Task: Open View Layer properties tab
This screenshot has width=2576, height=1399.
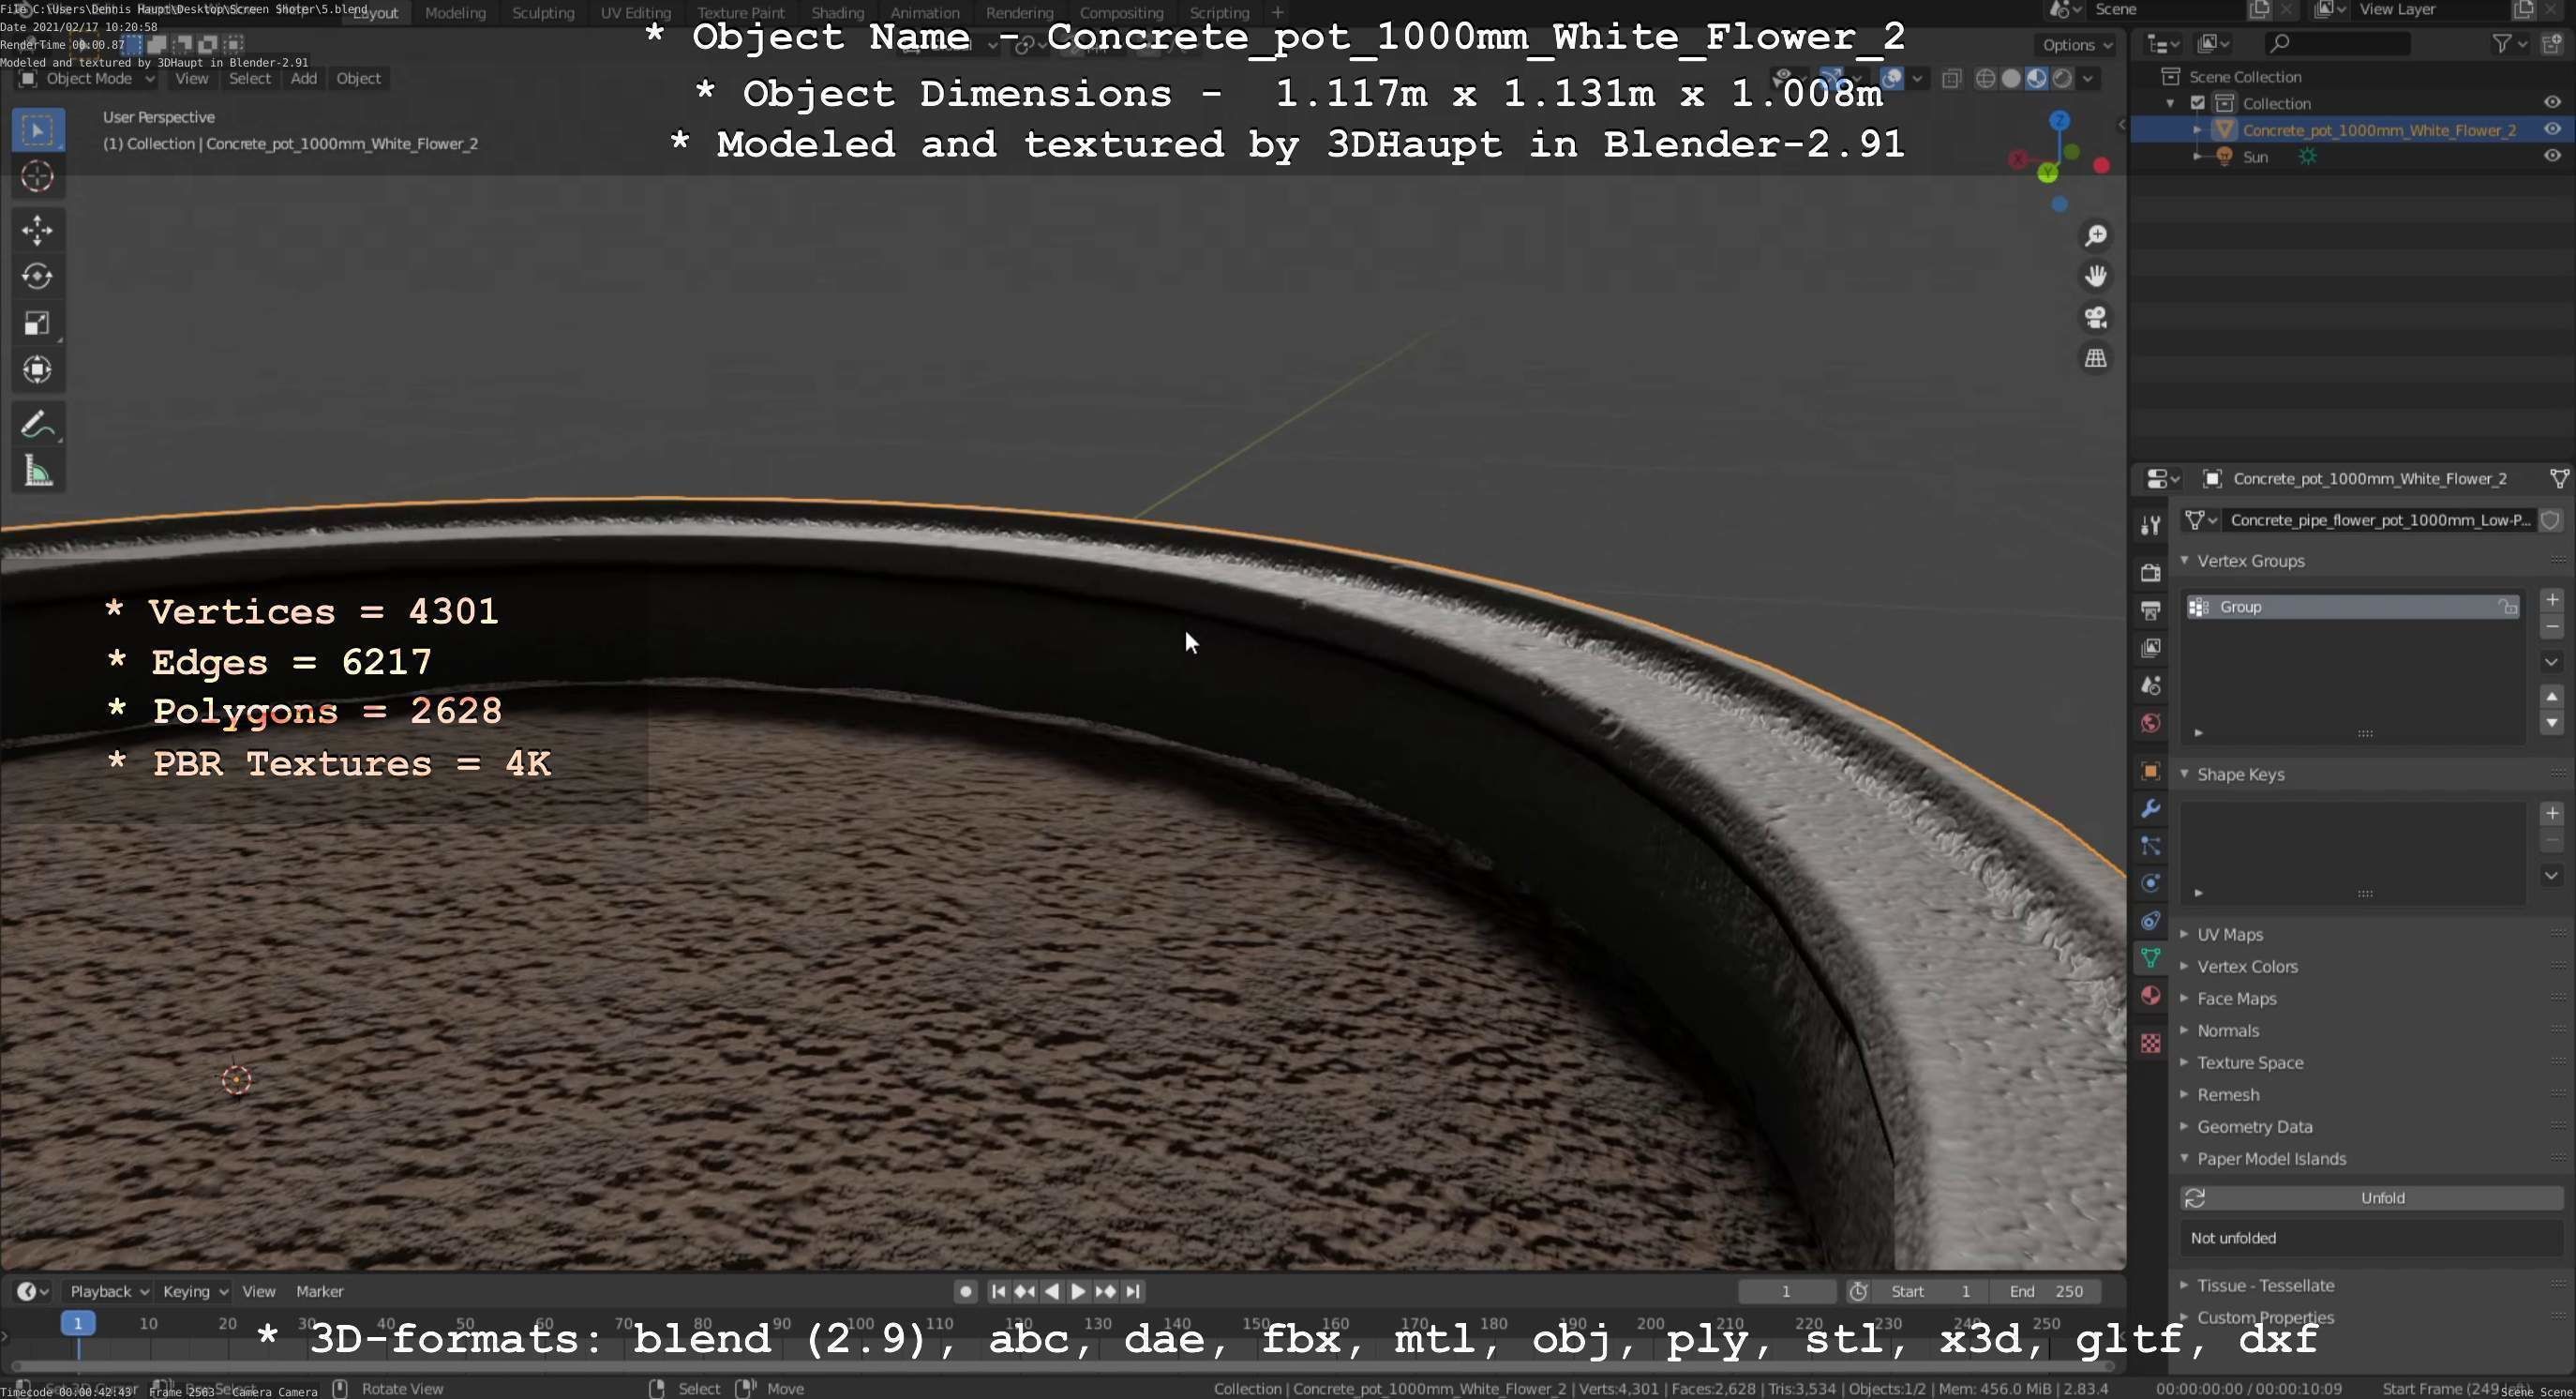Action: [x=2151, y=648]
